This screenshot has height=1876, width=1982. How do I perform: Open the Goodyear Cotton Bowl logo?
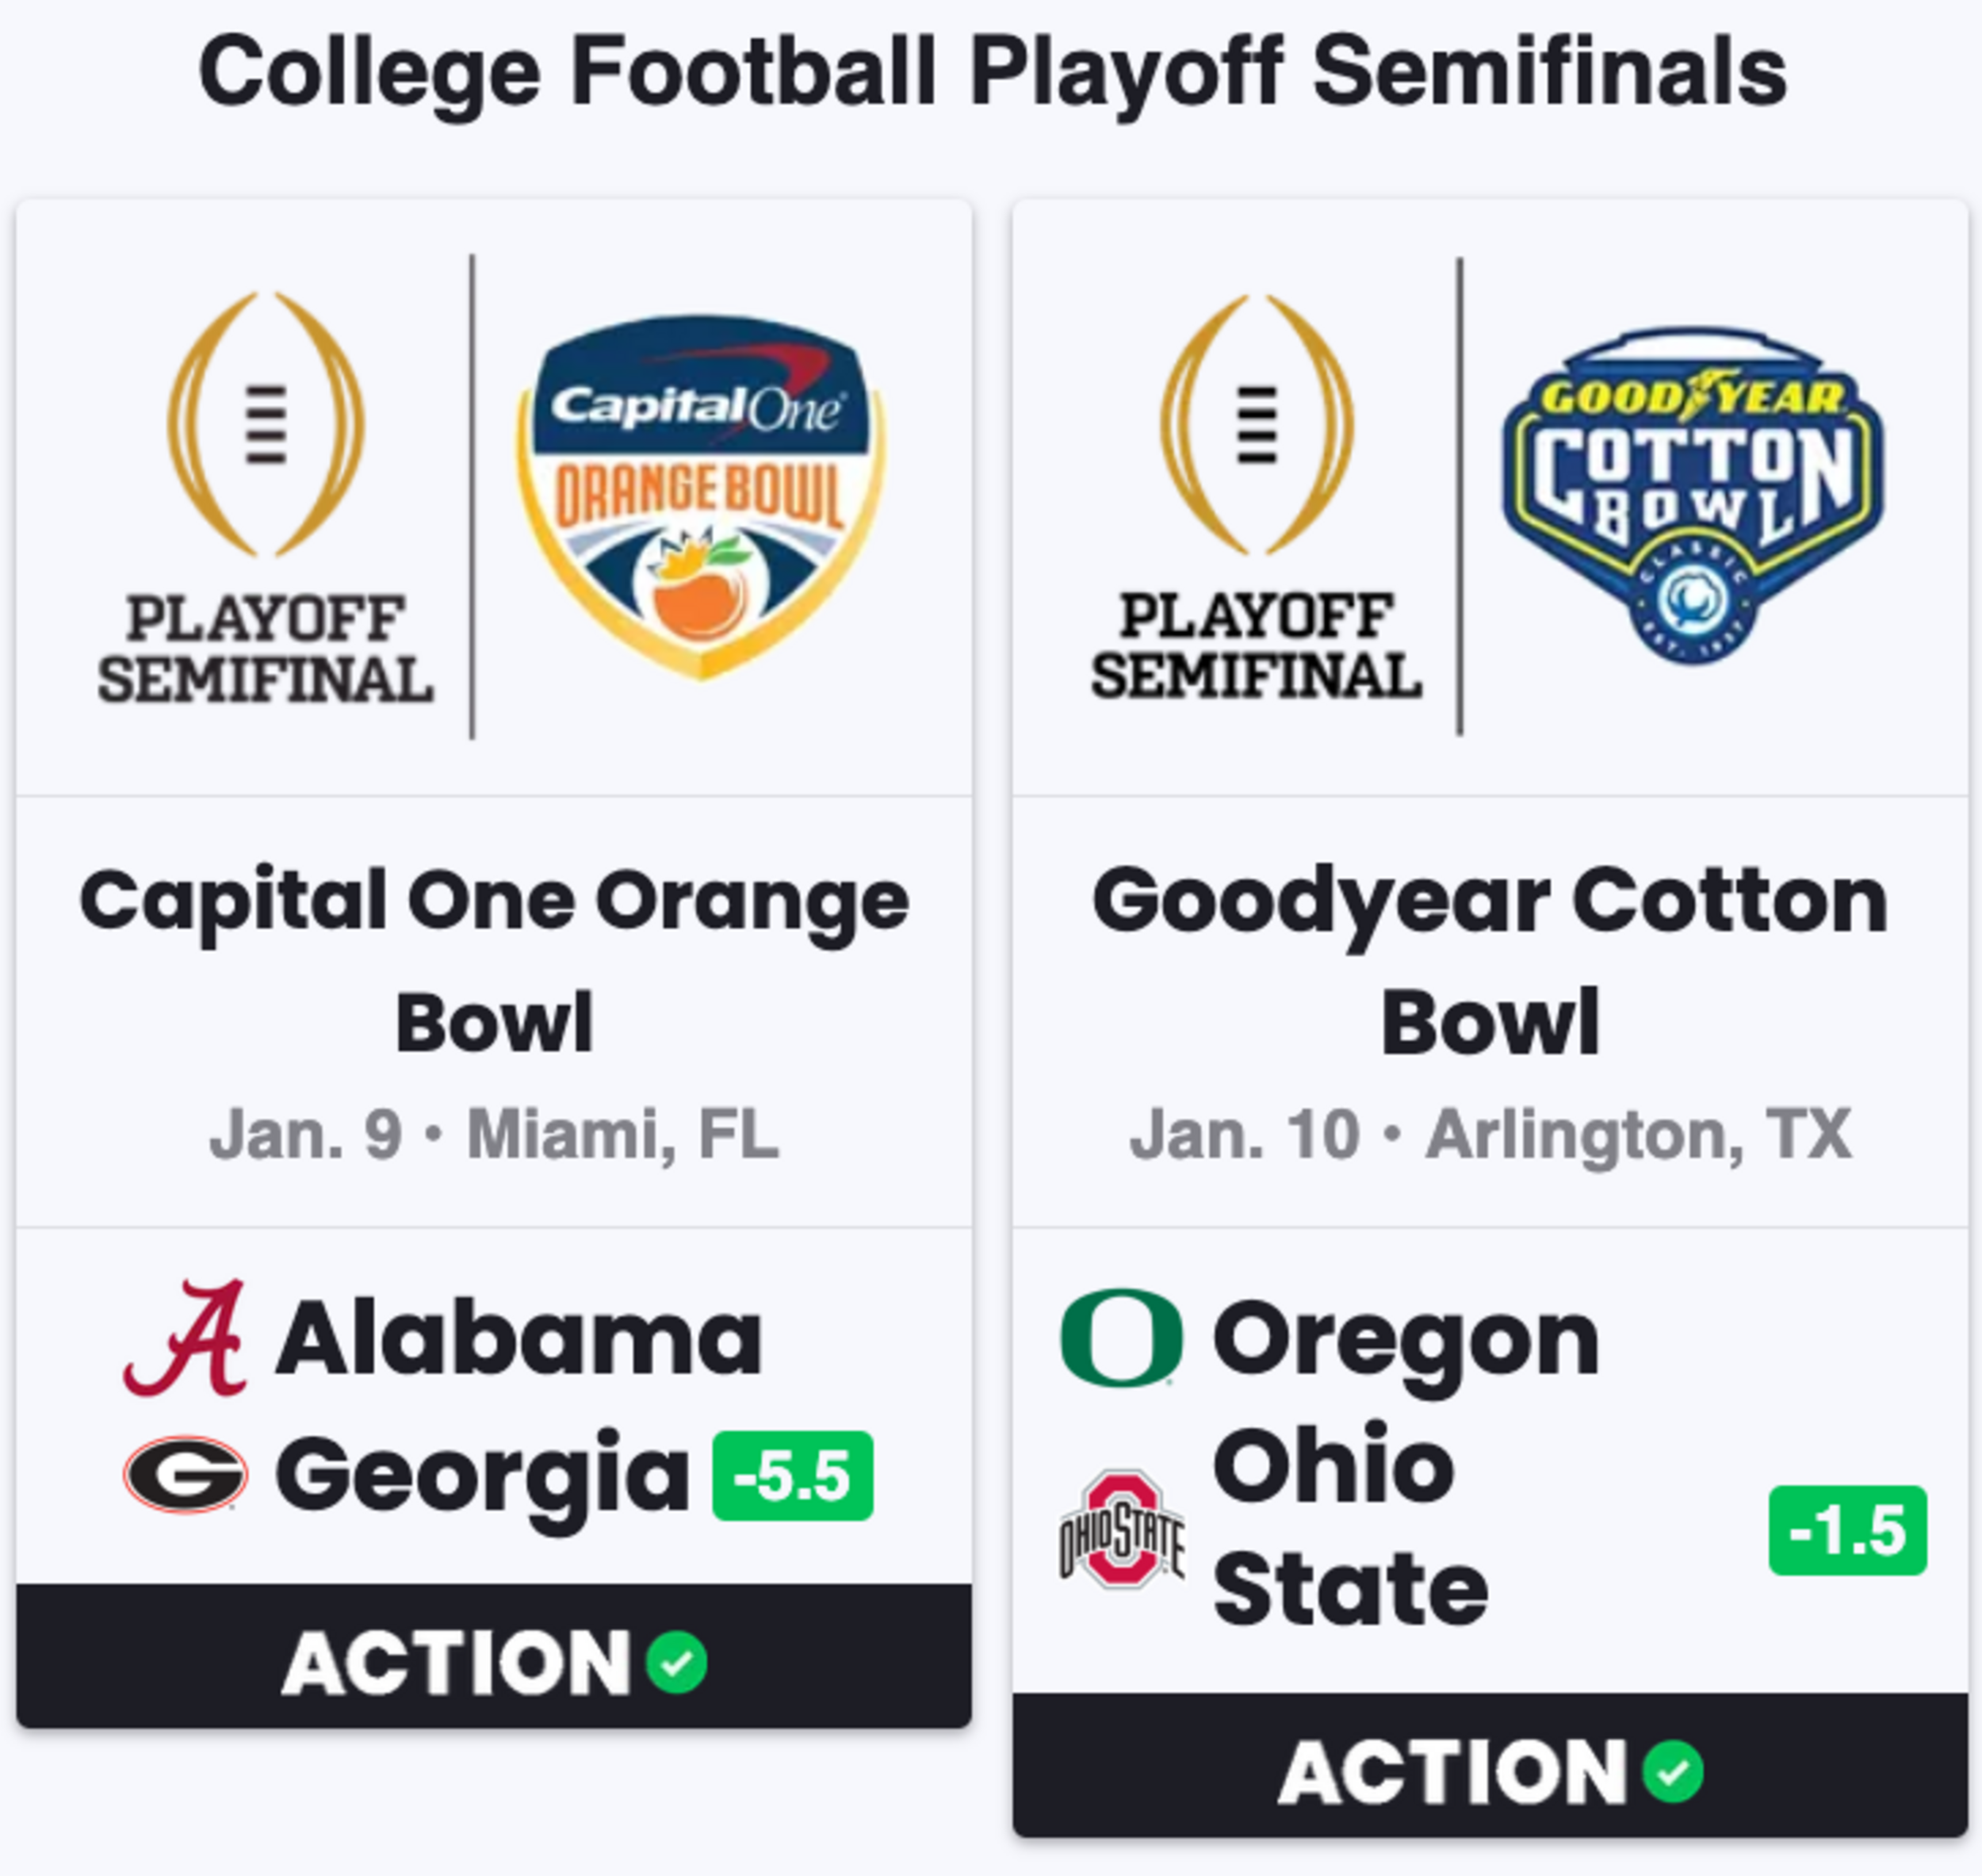tap(1693, 496)
